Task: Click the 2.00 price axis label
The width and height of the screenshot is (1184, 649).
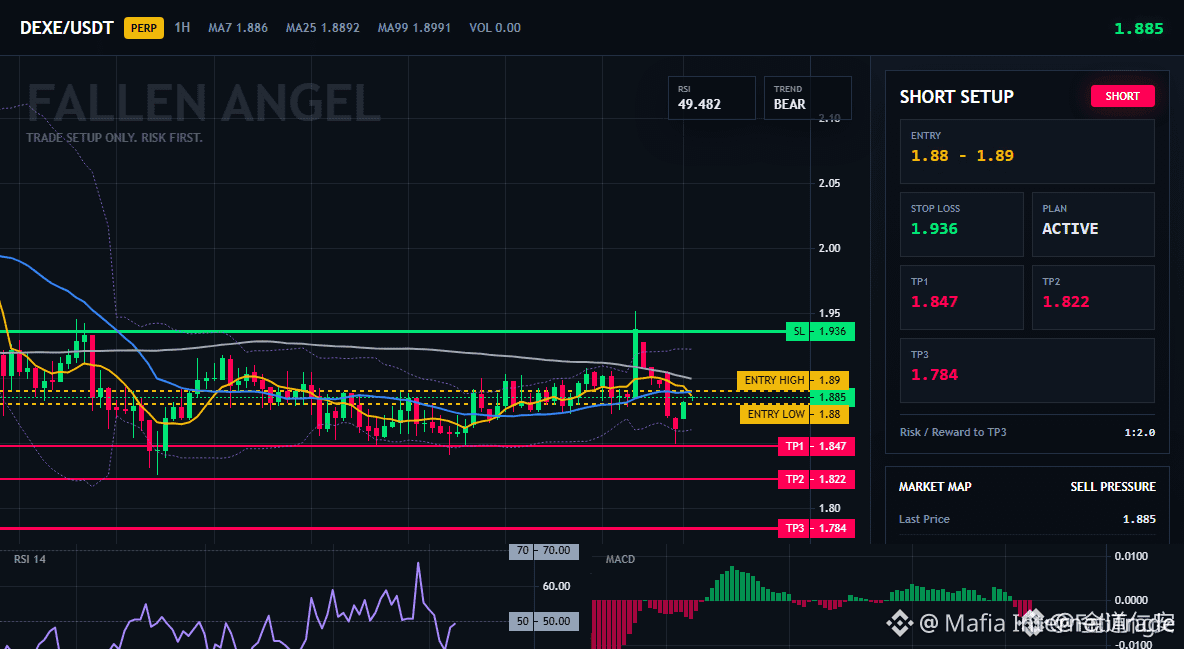Action: tap(829, 248)
